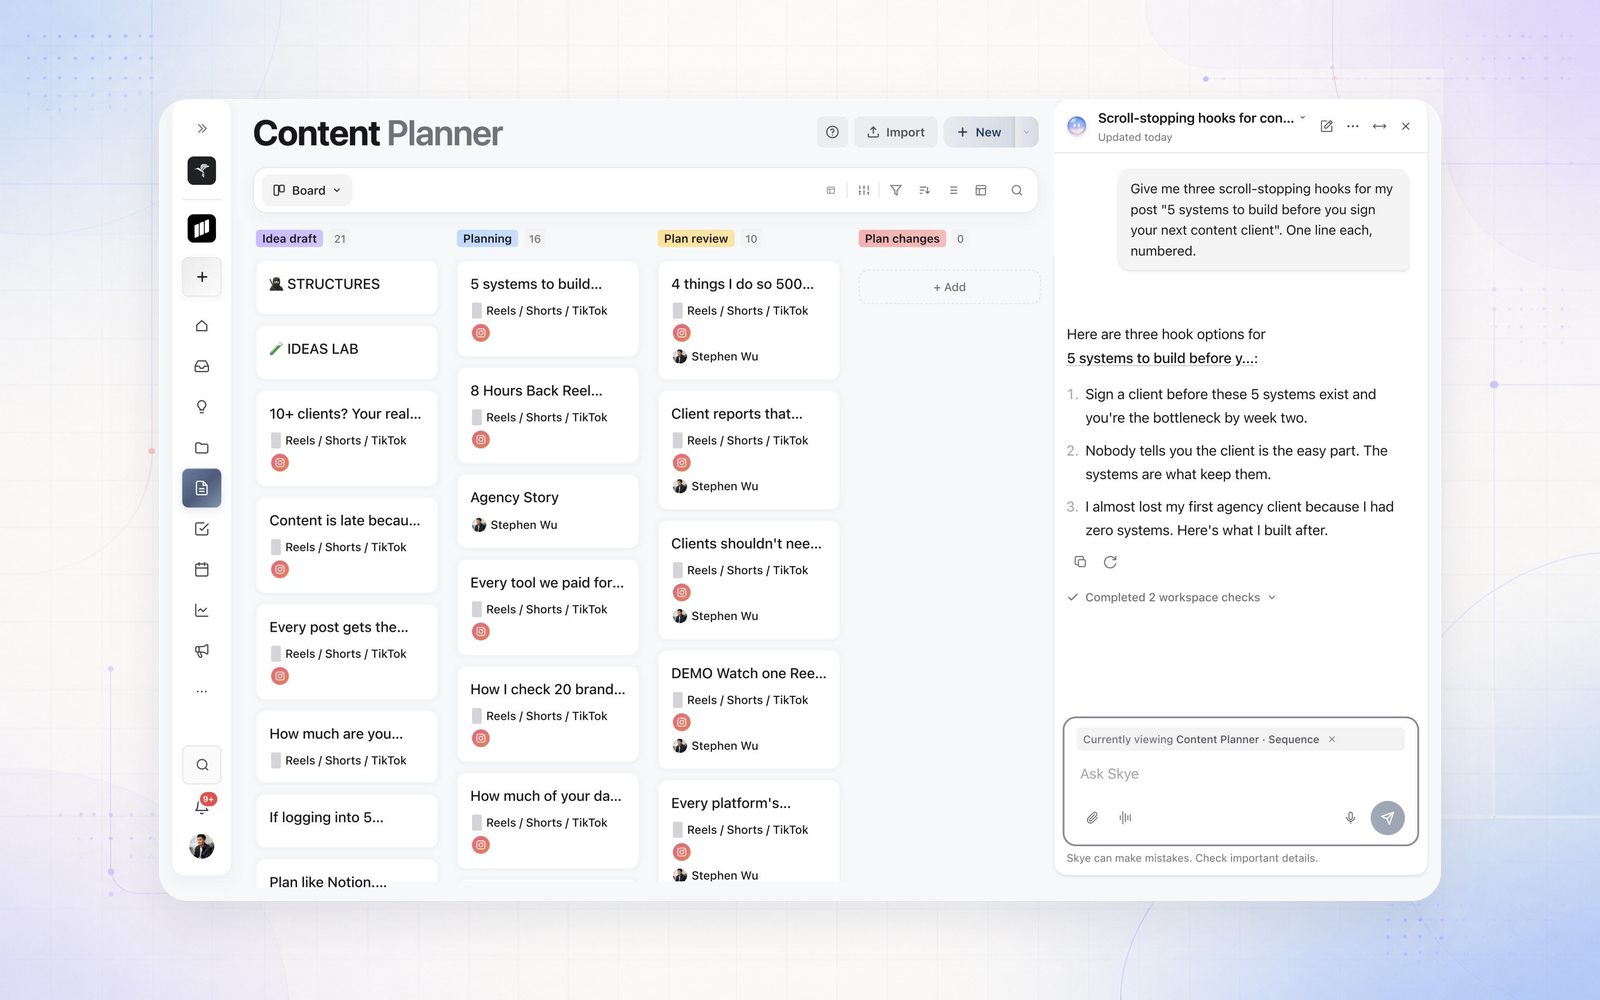Expand Completed 2 workspace checks
This screenshot has height=1000, width=1600.
[1172, 597]
